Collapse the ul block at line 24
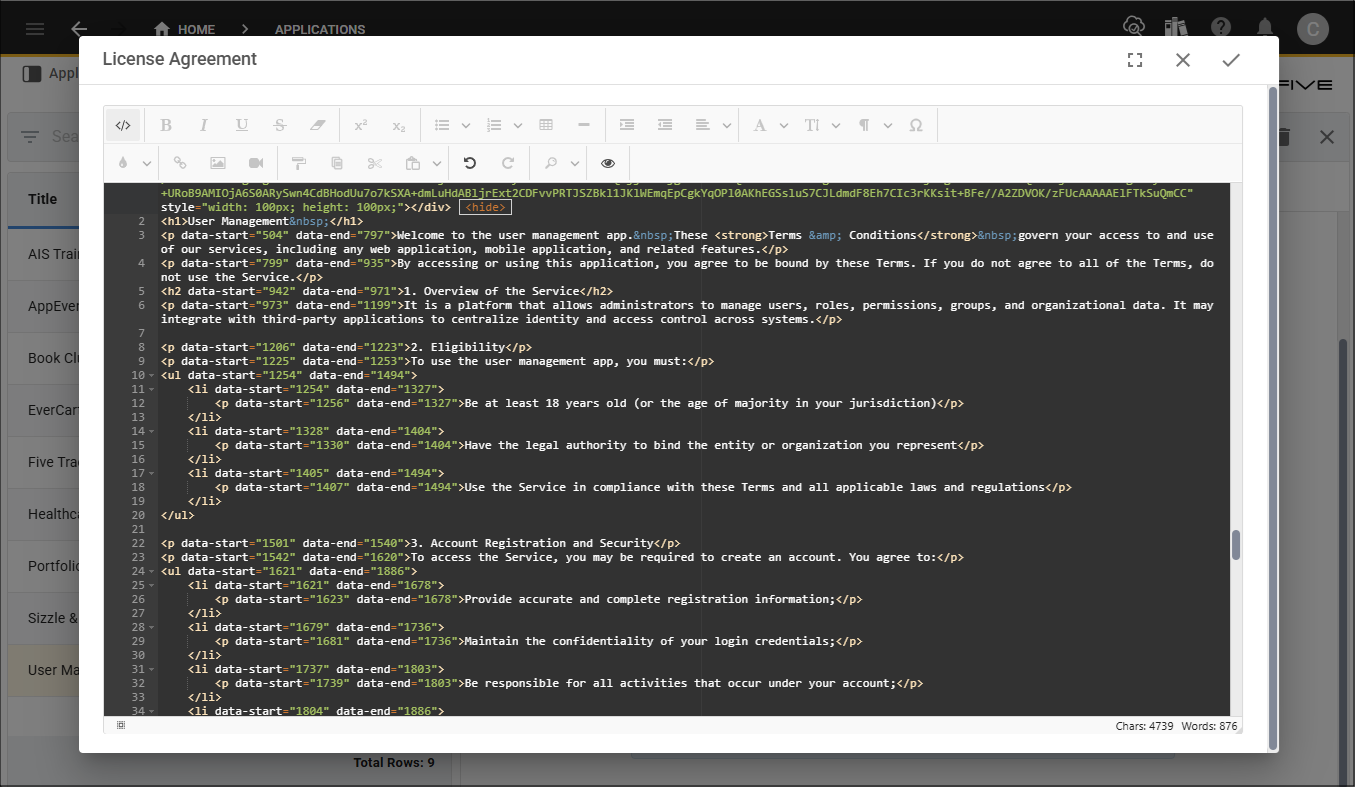The image size is (1355, 787). tap(151, 572)
